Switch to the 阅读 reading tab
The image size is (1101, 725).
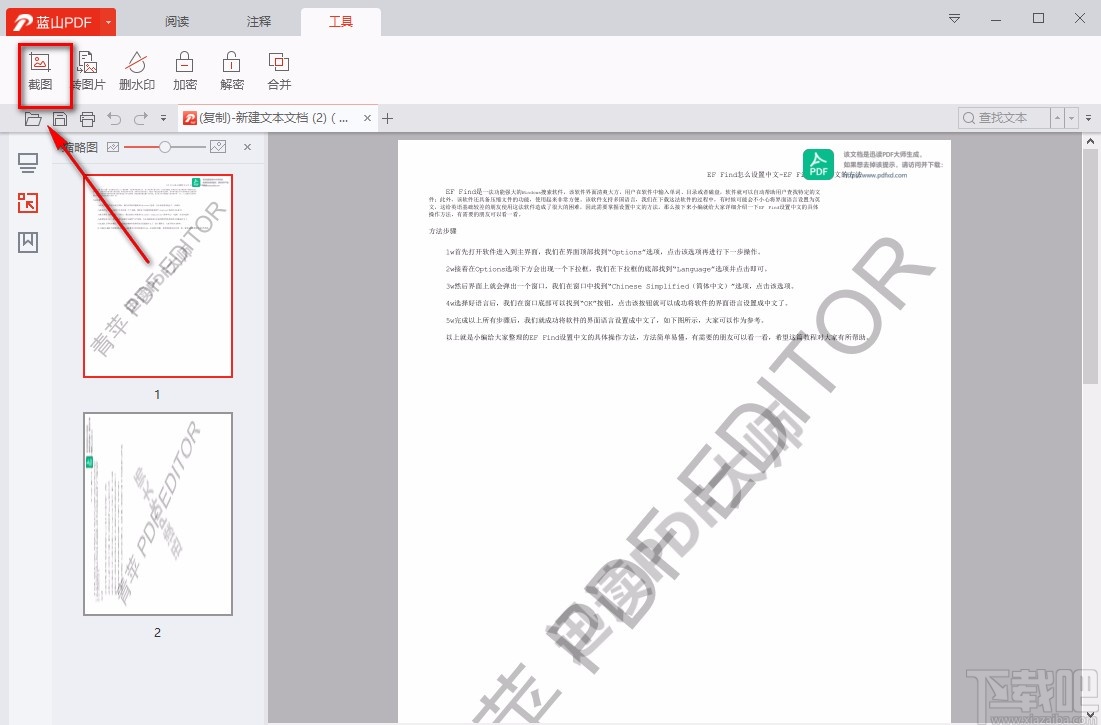176,20
